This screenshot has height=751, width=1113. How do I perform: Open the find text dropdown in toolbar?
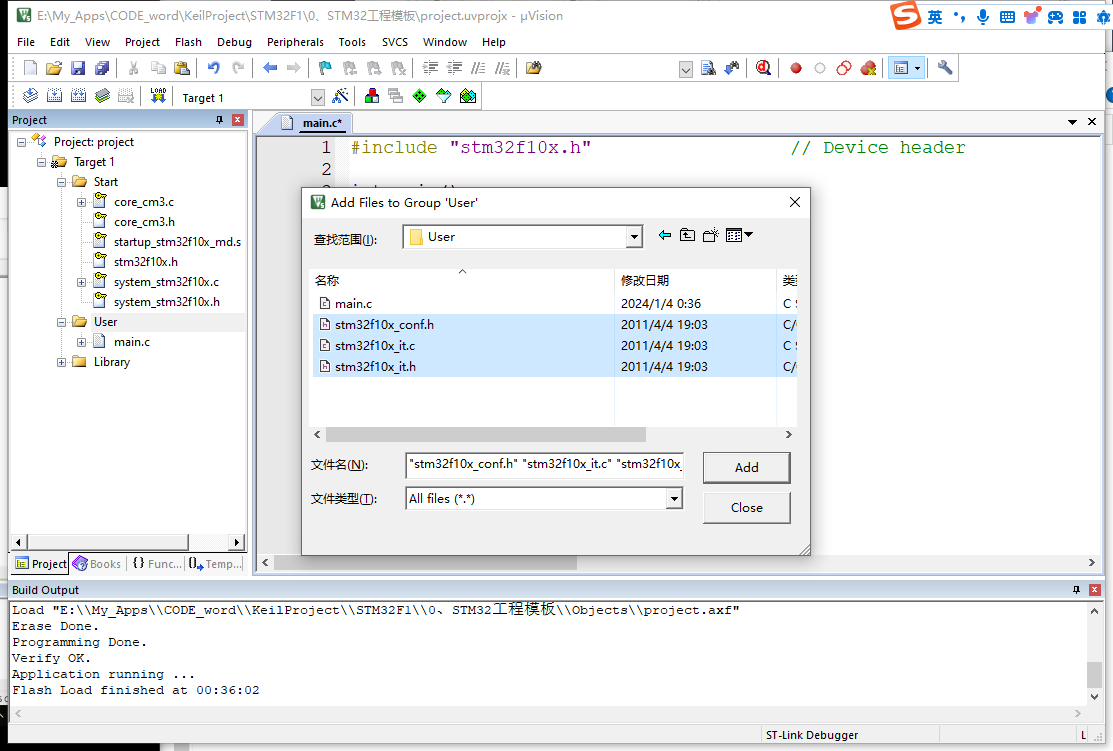pos(686,70)
